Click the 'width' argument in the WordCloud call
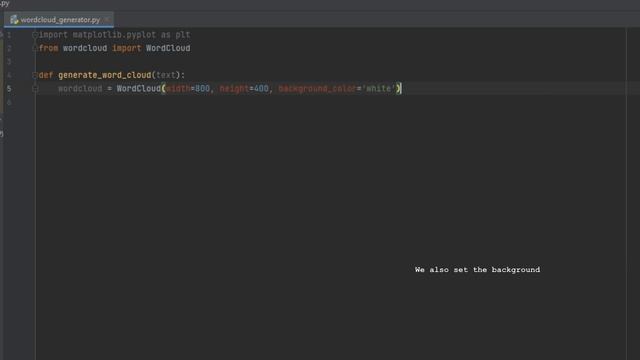 178,89
